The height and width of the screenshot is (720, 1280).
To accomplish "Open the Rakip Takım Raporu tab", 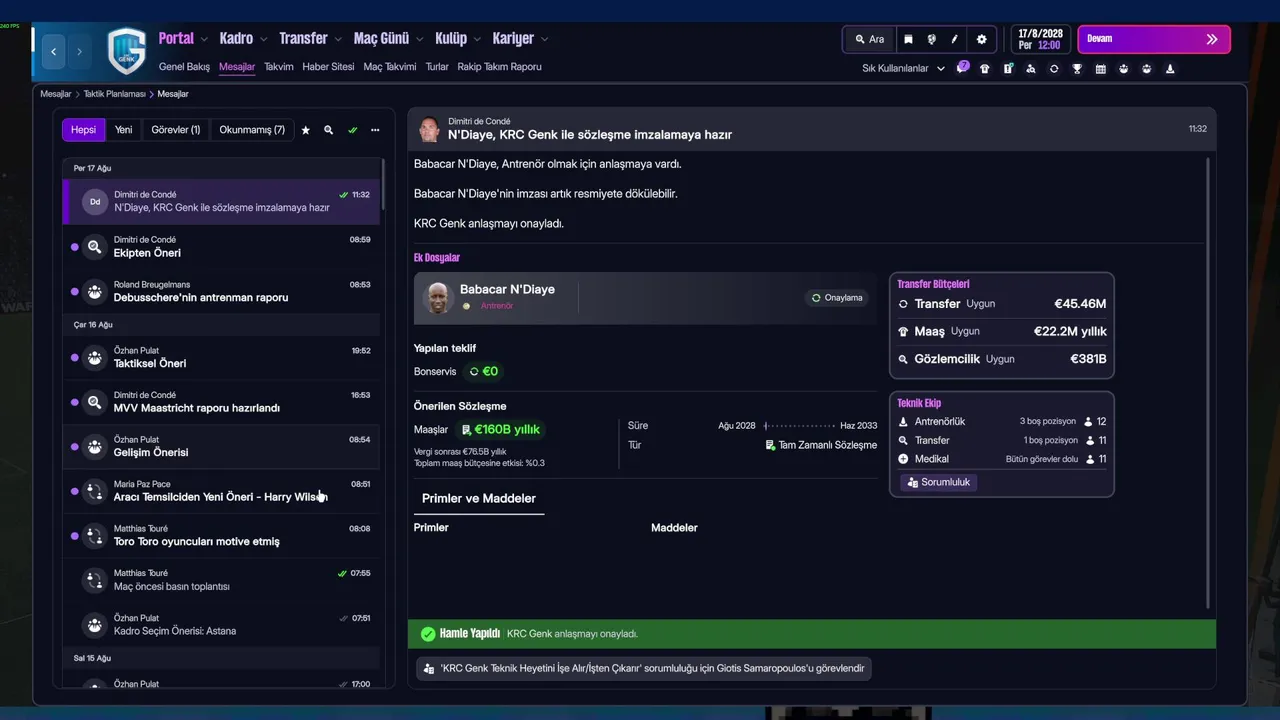I will tap(499, 67).
